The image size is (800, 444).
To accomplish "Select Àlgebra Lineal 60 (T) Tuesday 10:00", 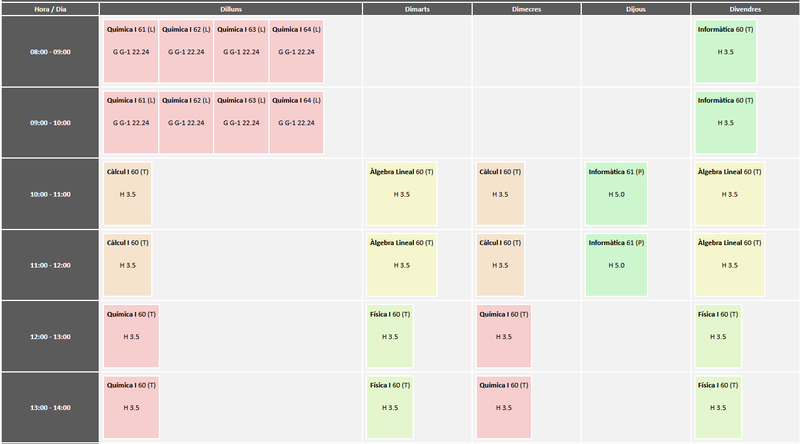I will 401,193.
